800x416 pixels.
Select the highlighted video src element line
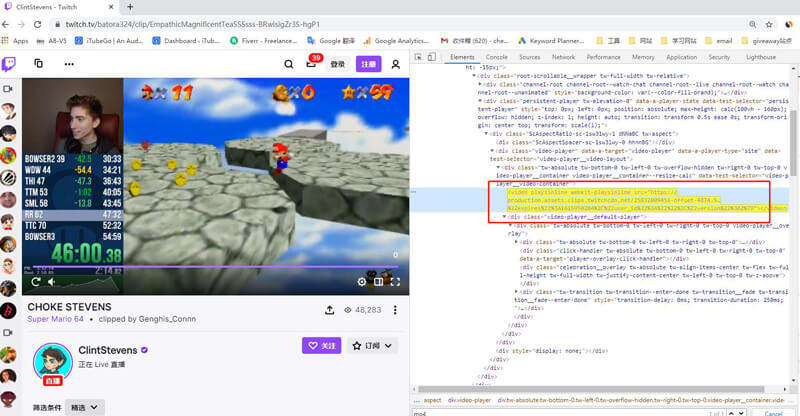pos(646,200)
